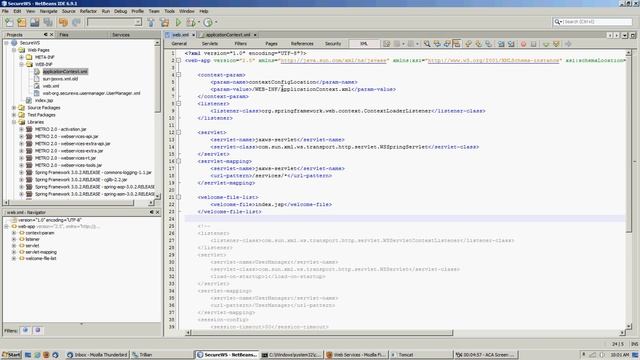Switch to applicationContext.xml editor tab
The height and width of the screenshot is (360, 640).
tap(228, 35)
